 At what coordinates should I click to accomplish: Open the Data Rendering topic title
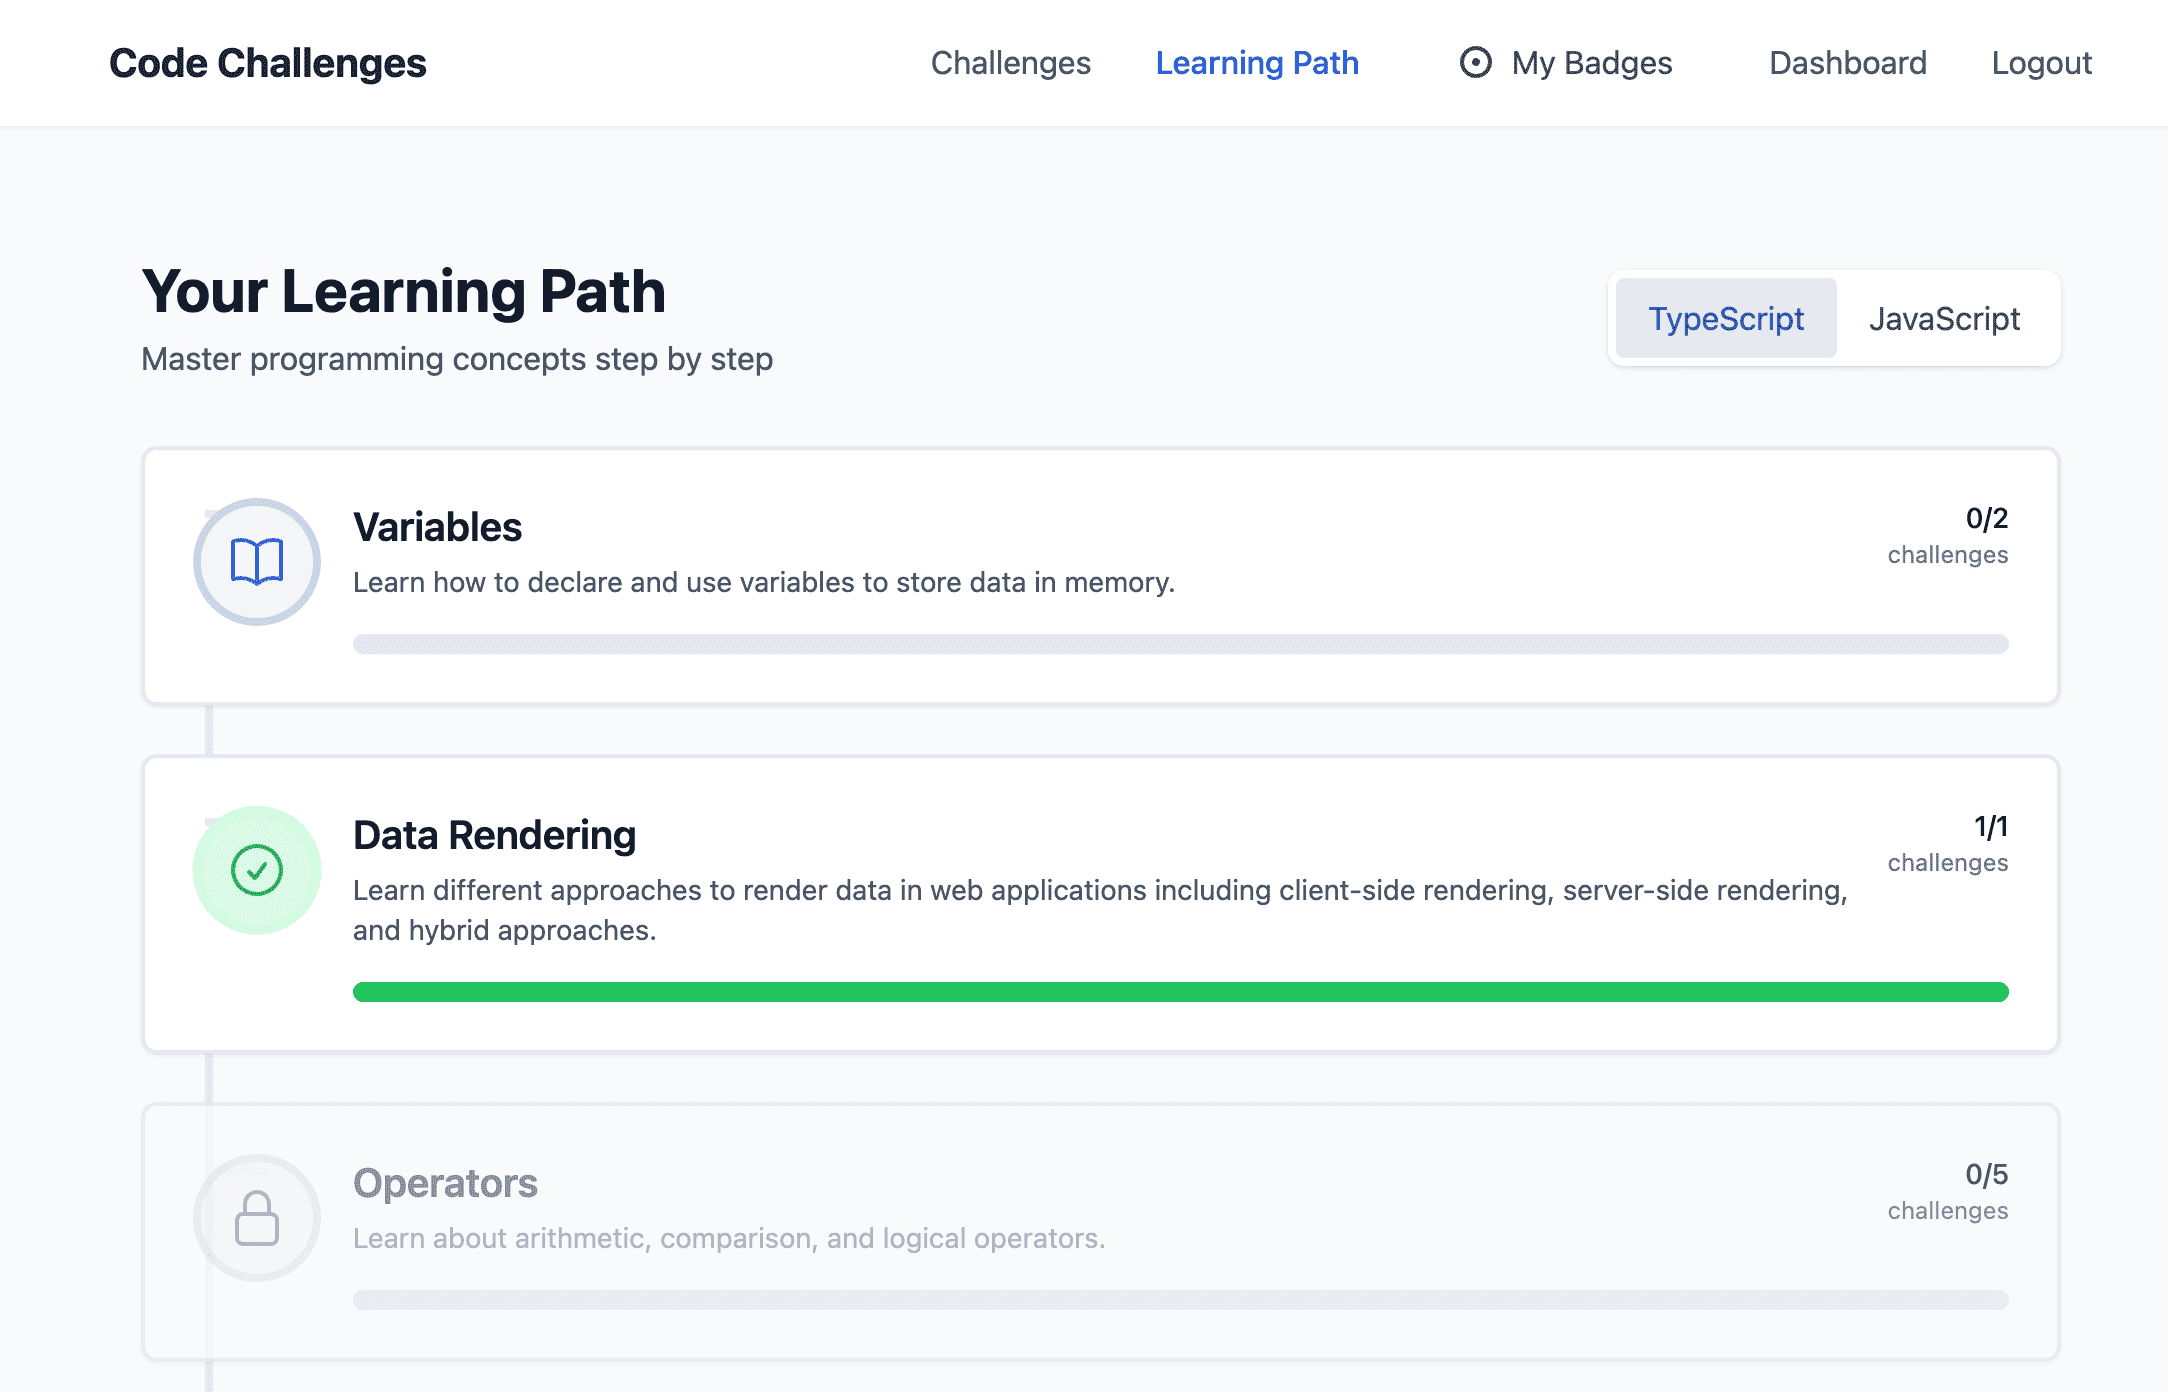(494, 835)
